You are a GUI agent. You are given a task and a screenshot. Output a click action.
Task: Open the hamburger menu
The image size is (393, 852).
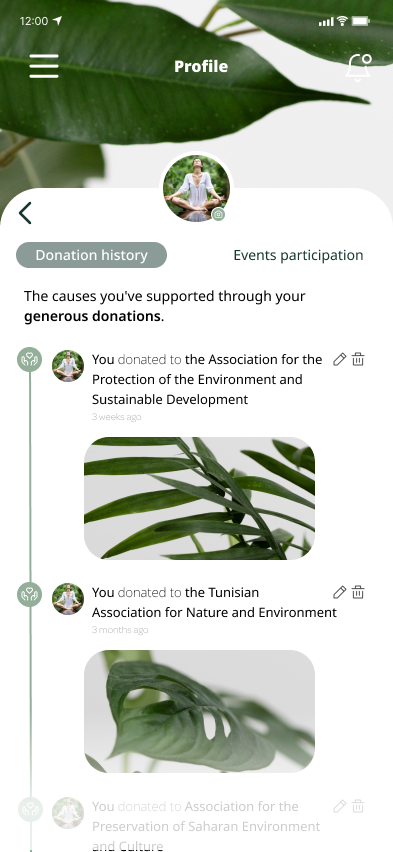pyautogui.click(x=44, y=66)
